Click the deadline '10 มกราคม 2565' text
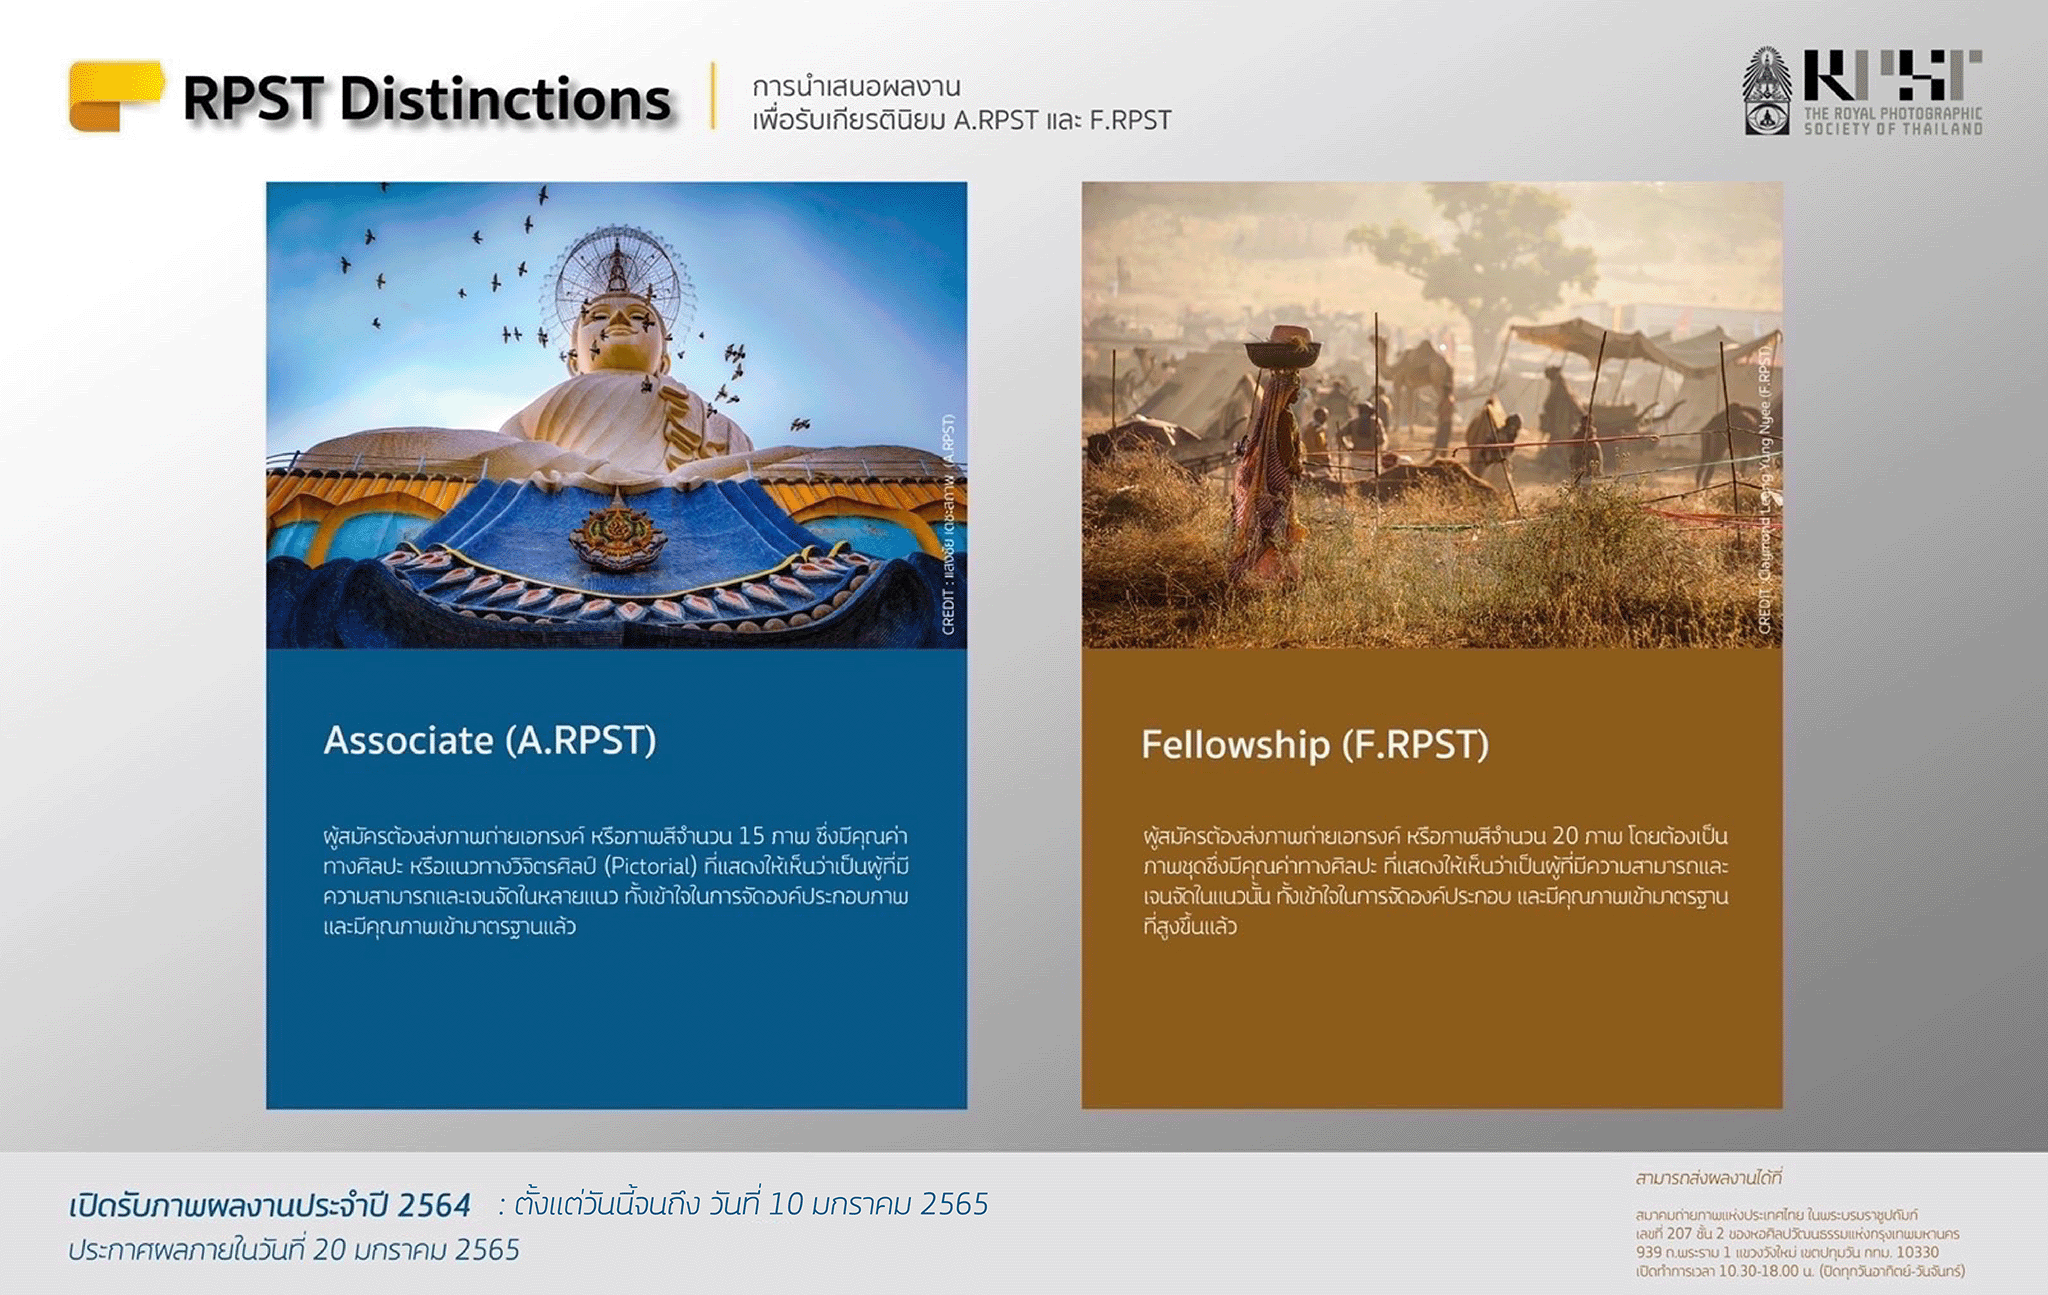The height and width of the screenshot is (1295, 2048). [x=878, y=1204]
